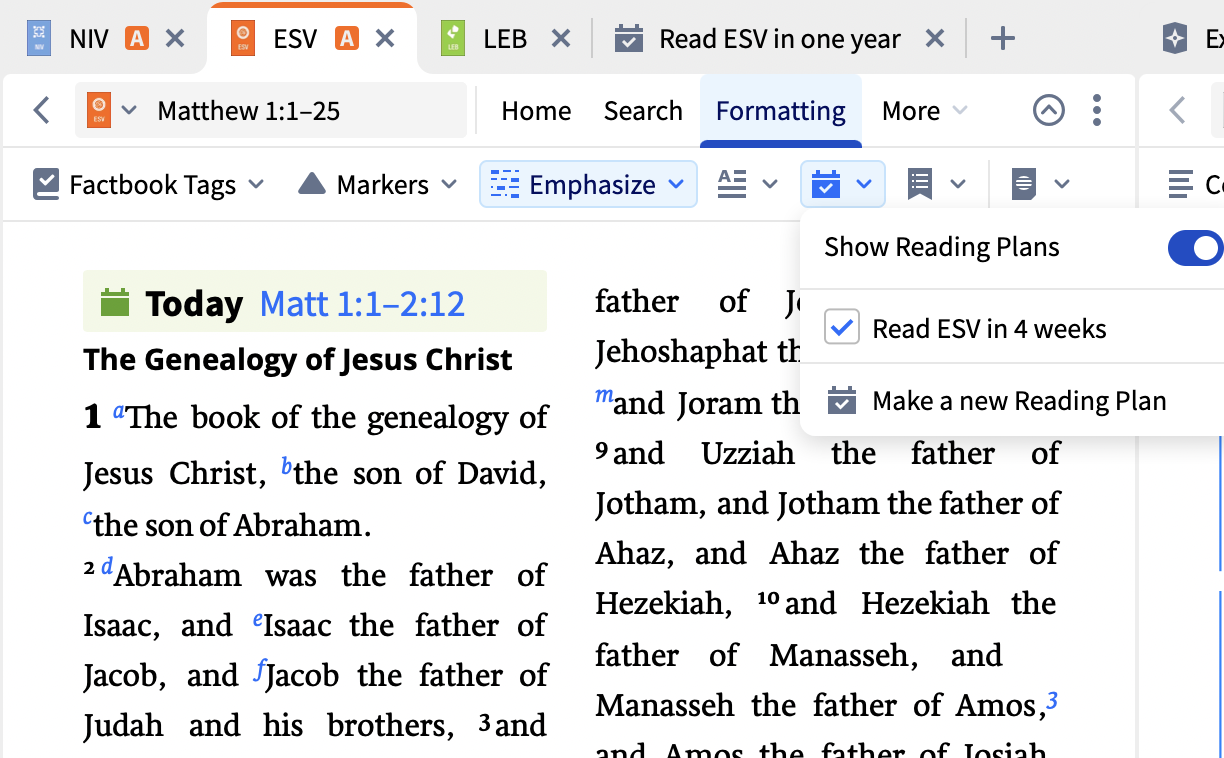The image size is (1224, 758).
Task: Switch to the NIV tab
Action: (88, 39)
